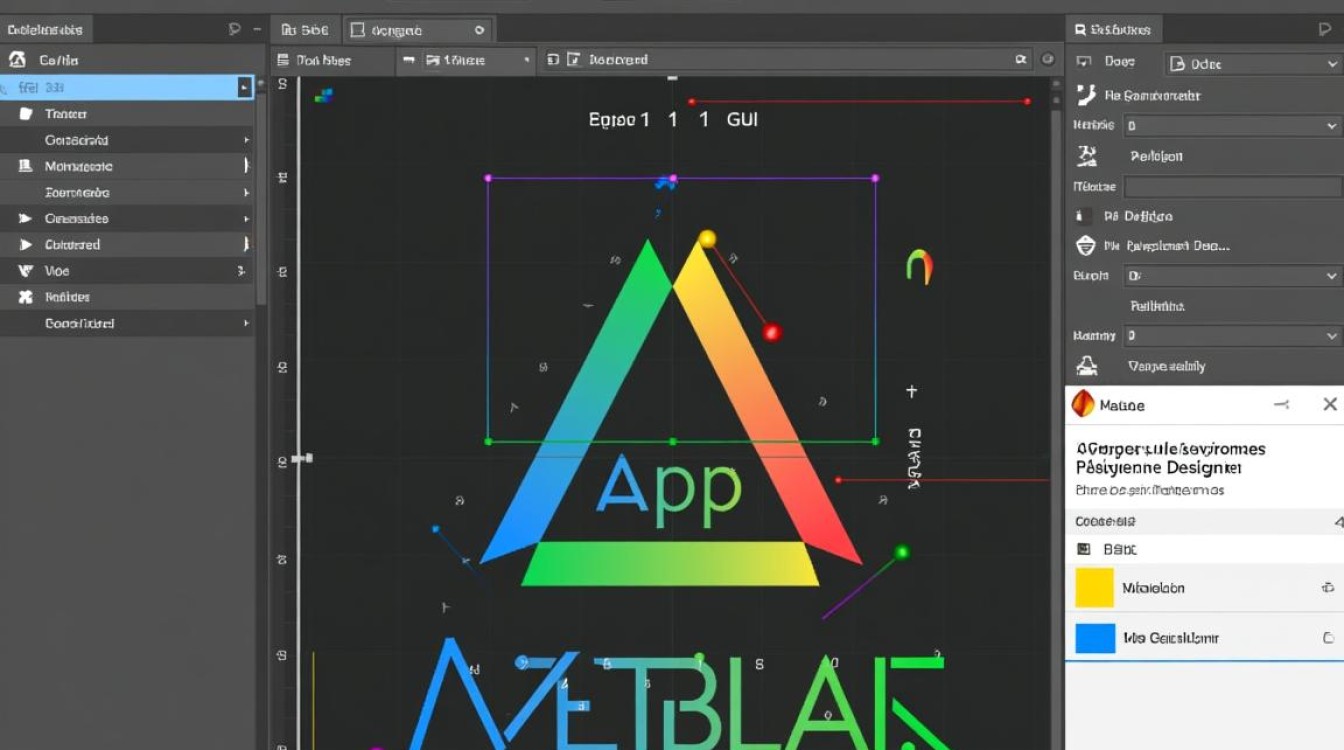This screenshot has width=1344, height=750.
Task: Click the search icon in top-right panel tab
Action: click(x=1079, y=30)
